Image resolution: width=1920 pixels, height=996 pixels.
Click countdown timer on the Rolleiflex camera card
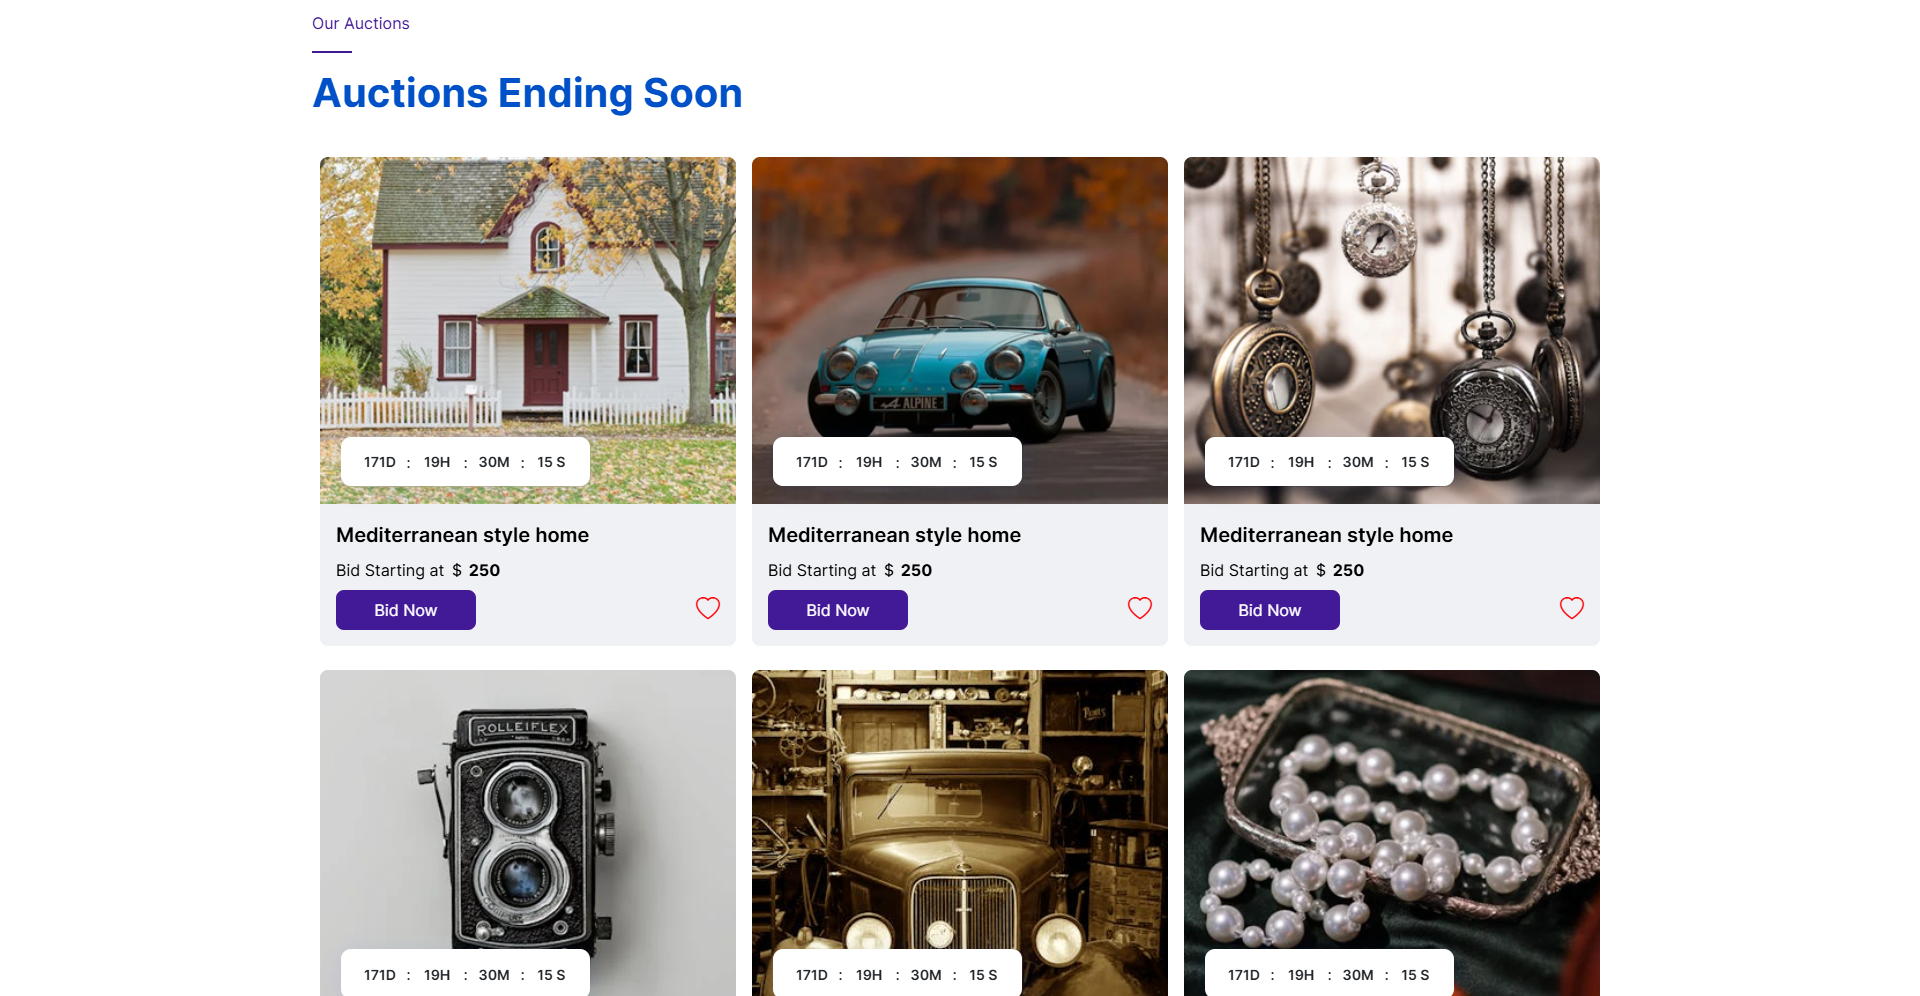point(465,975)
